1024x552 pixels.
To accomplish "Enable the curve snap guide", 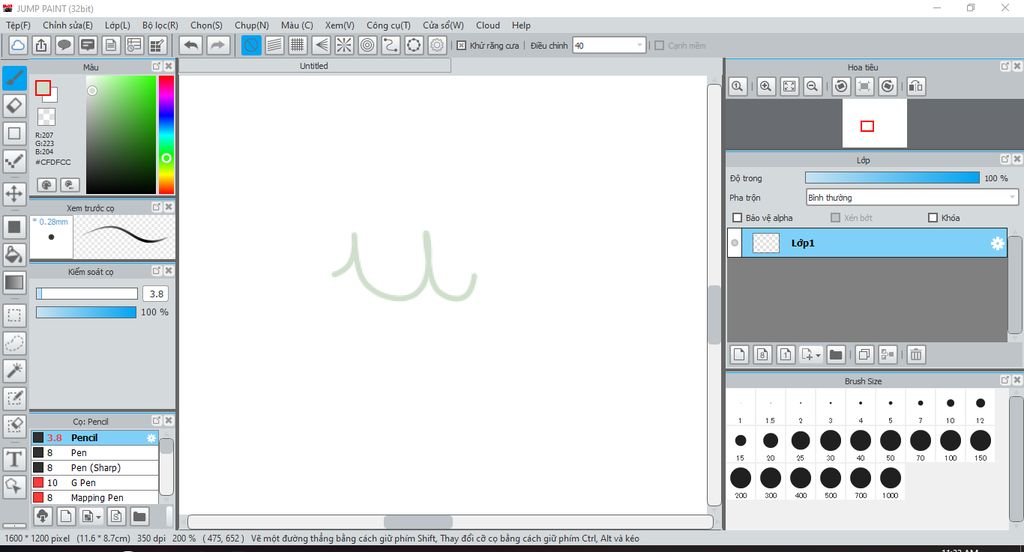I will click(x=391, y=45).
